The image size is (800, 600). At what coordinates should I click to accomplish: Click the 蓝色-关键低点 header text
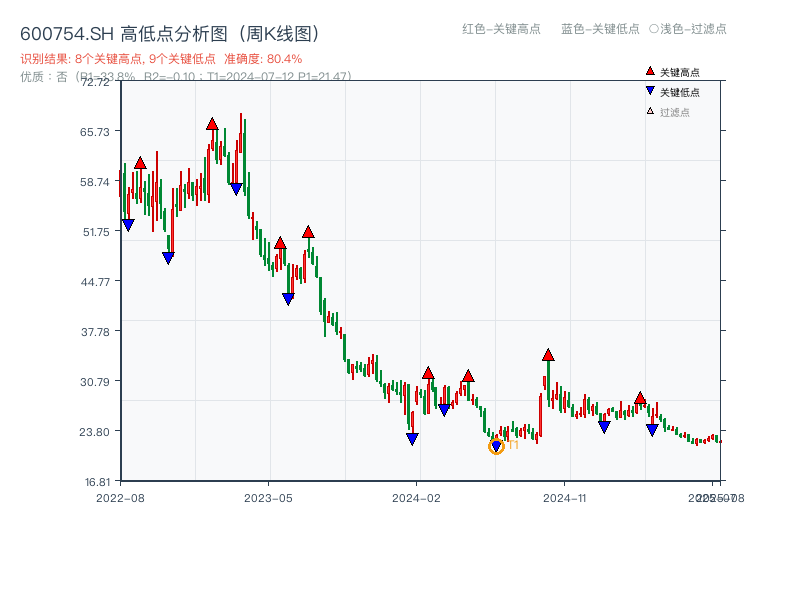(600, 29)
